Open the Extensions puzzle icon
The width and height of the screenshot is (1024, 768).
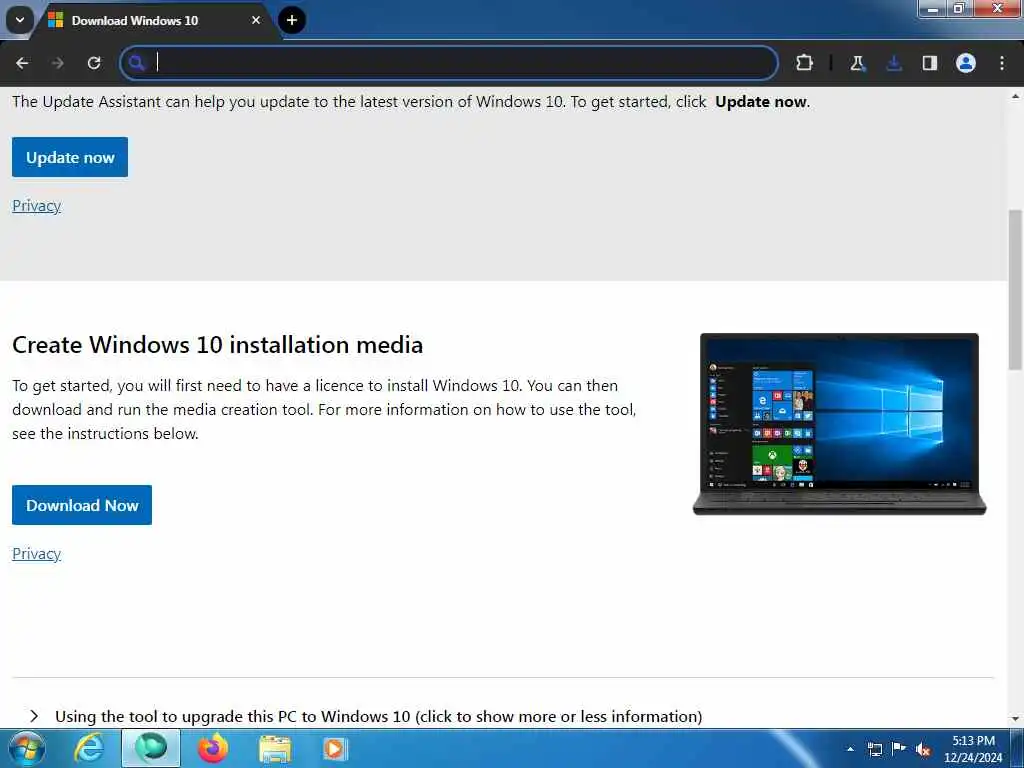(805, 63)
